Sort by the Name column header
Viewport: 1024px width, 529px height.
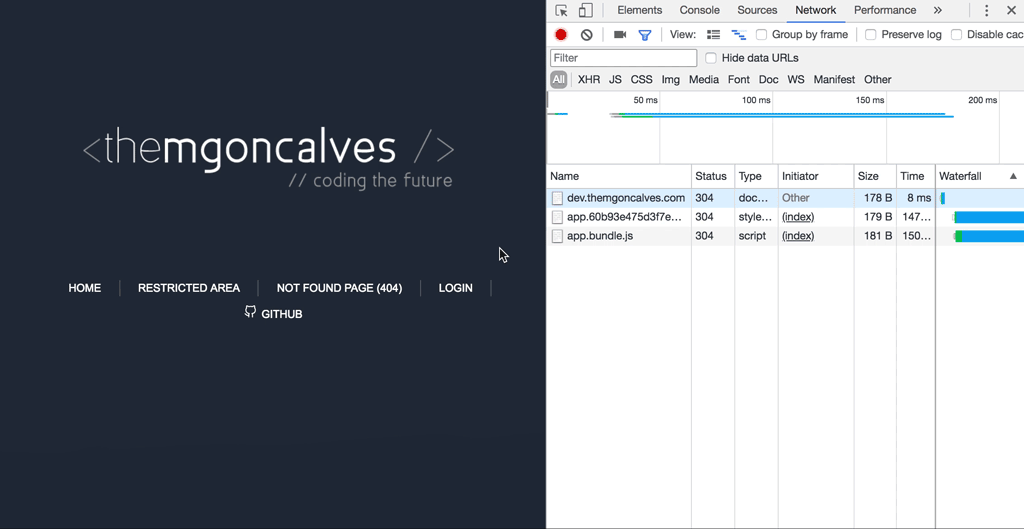tap(619, 176)
